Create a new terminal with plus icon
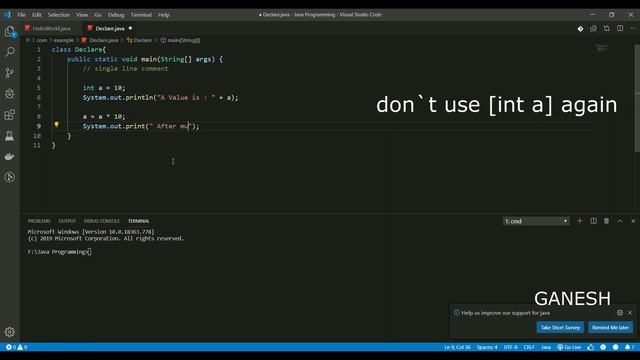 tap(580, 221)
